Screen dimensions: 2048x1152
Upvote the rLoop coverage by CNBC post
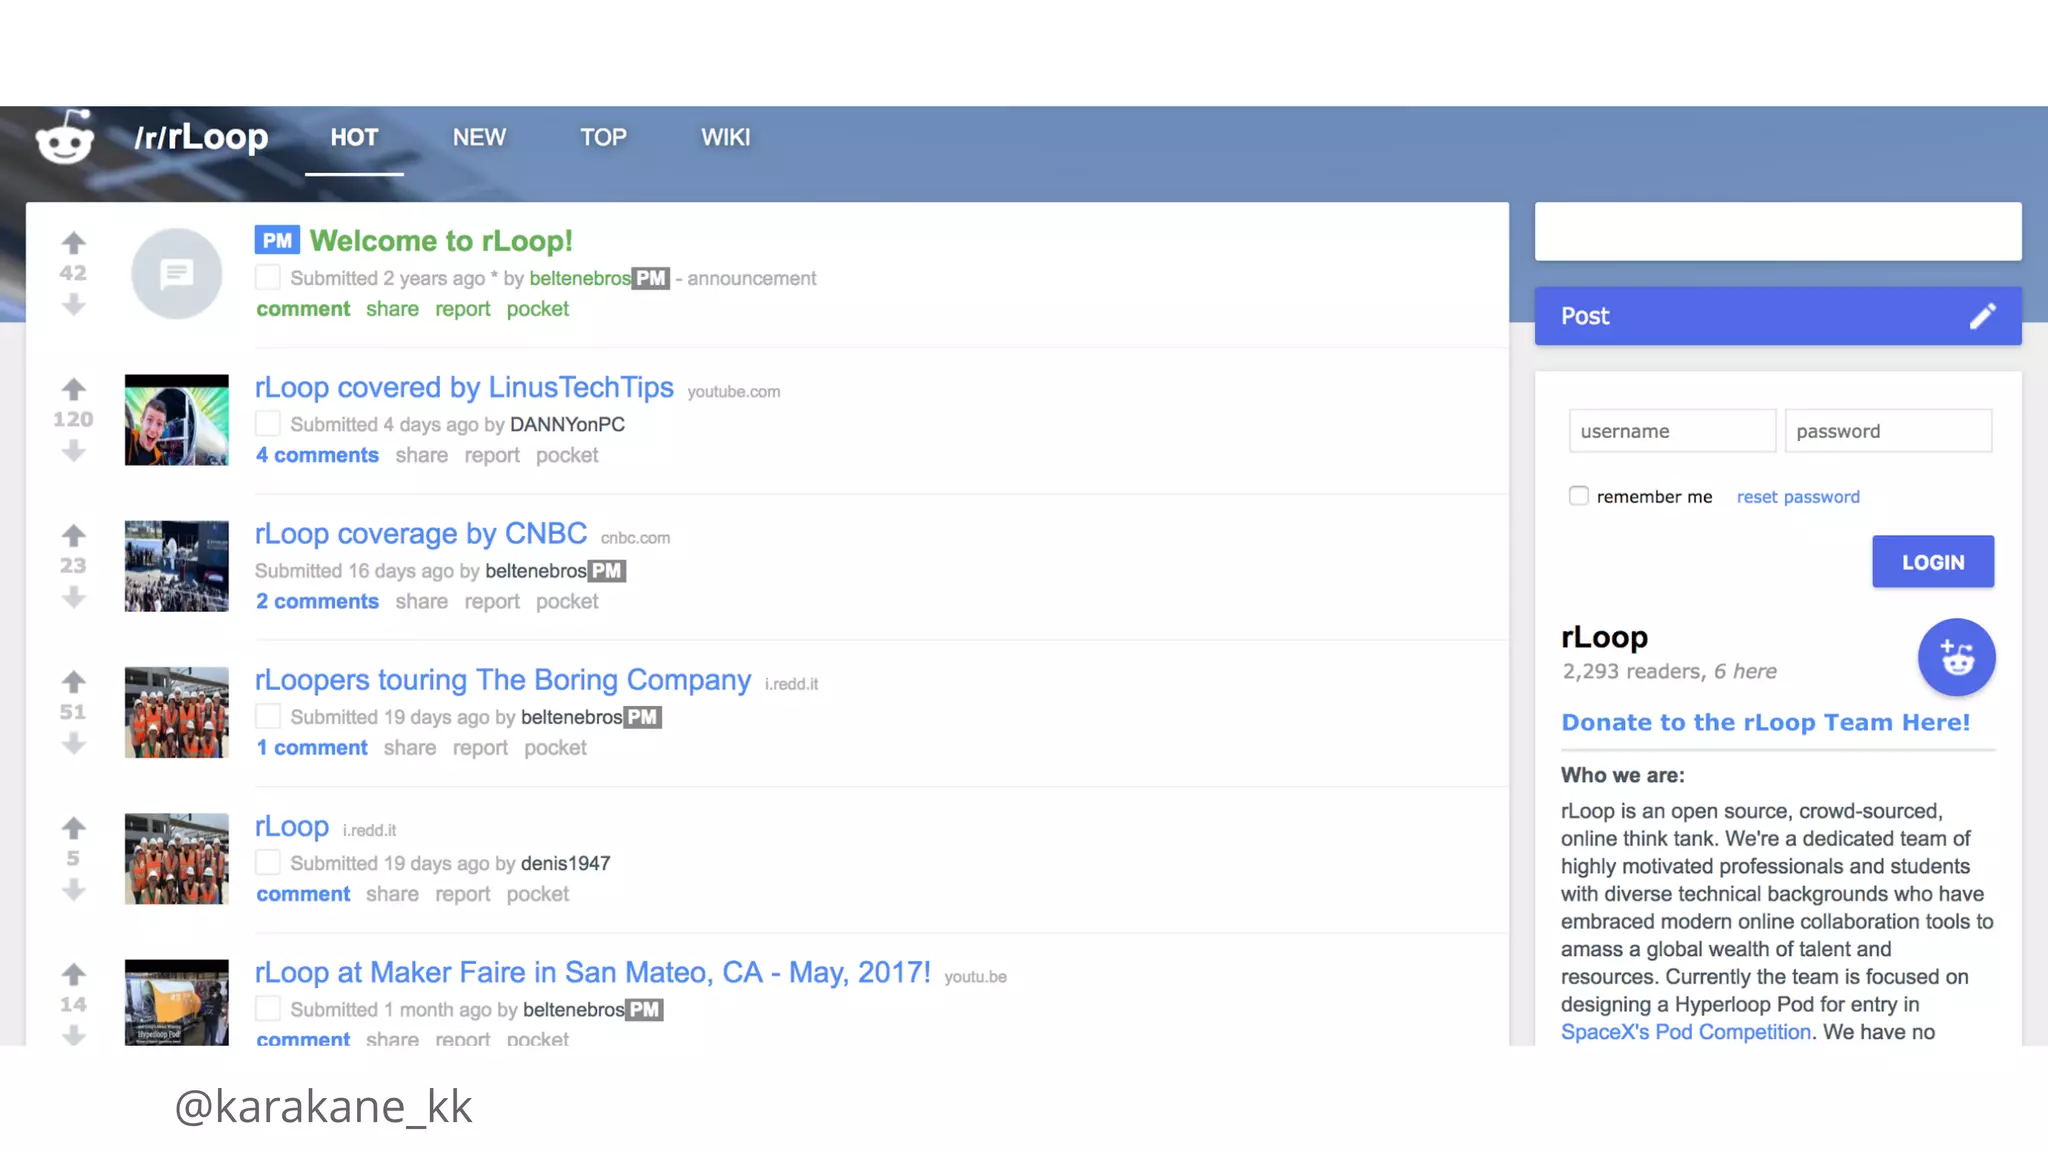[x=73, y=535]
